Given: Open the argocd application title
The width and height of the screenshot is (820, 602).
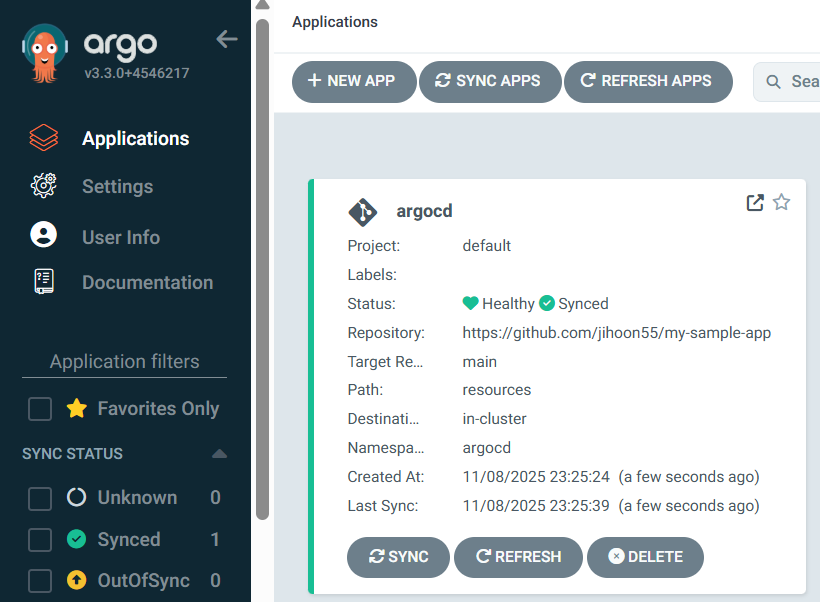Looking at the screenshot, I should click(x=424, y=211).
